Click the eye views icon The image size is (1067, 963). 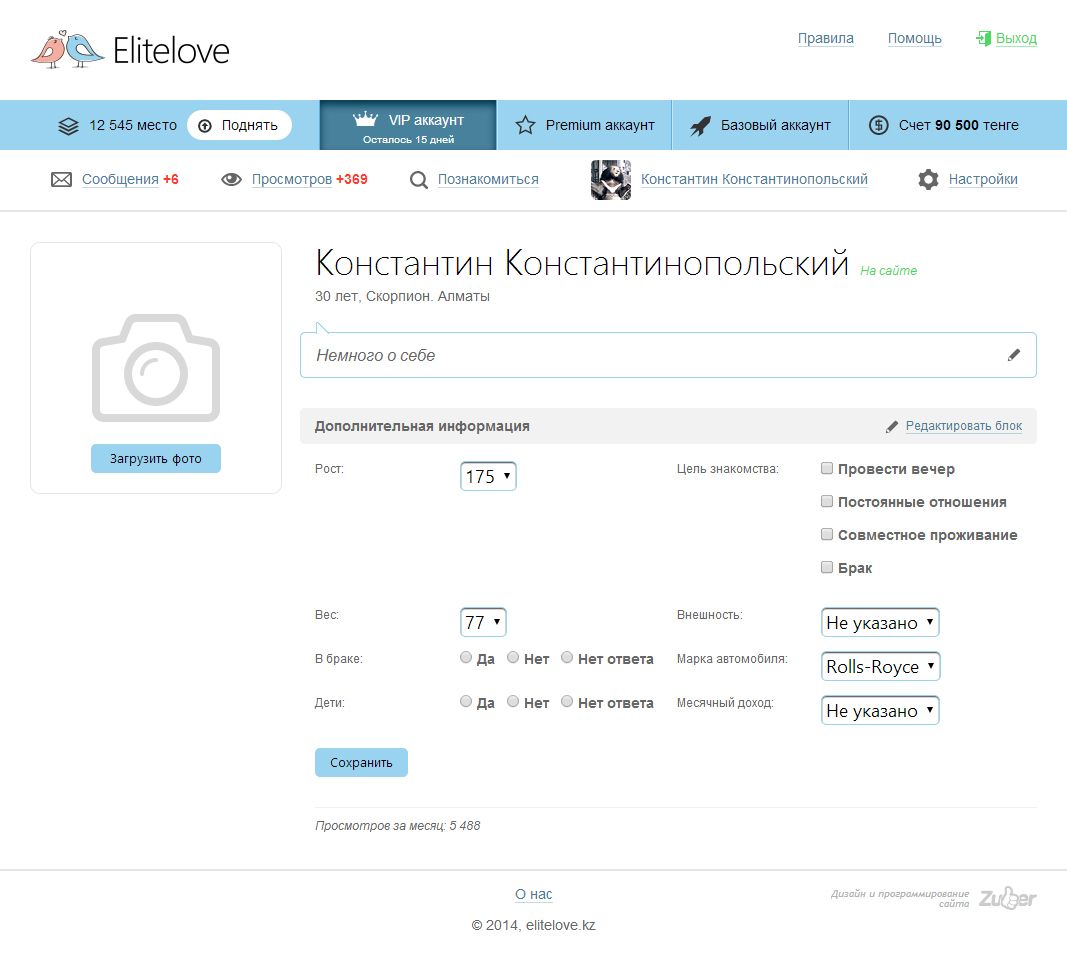click(232, 180)
